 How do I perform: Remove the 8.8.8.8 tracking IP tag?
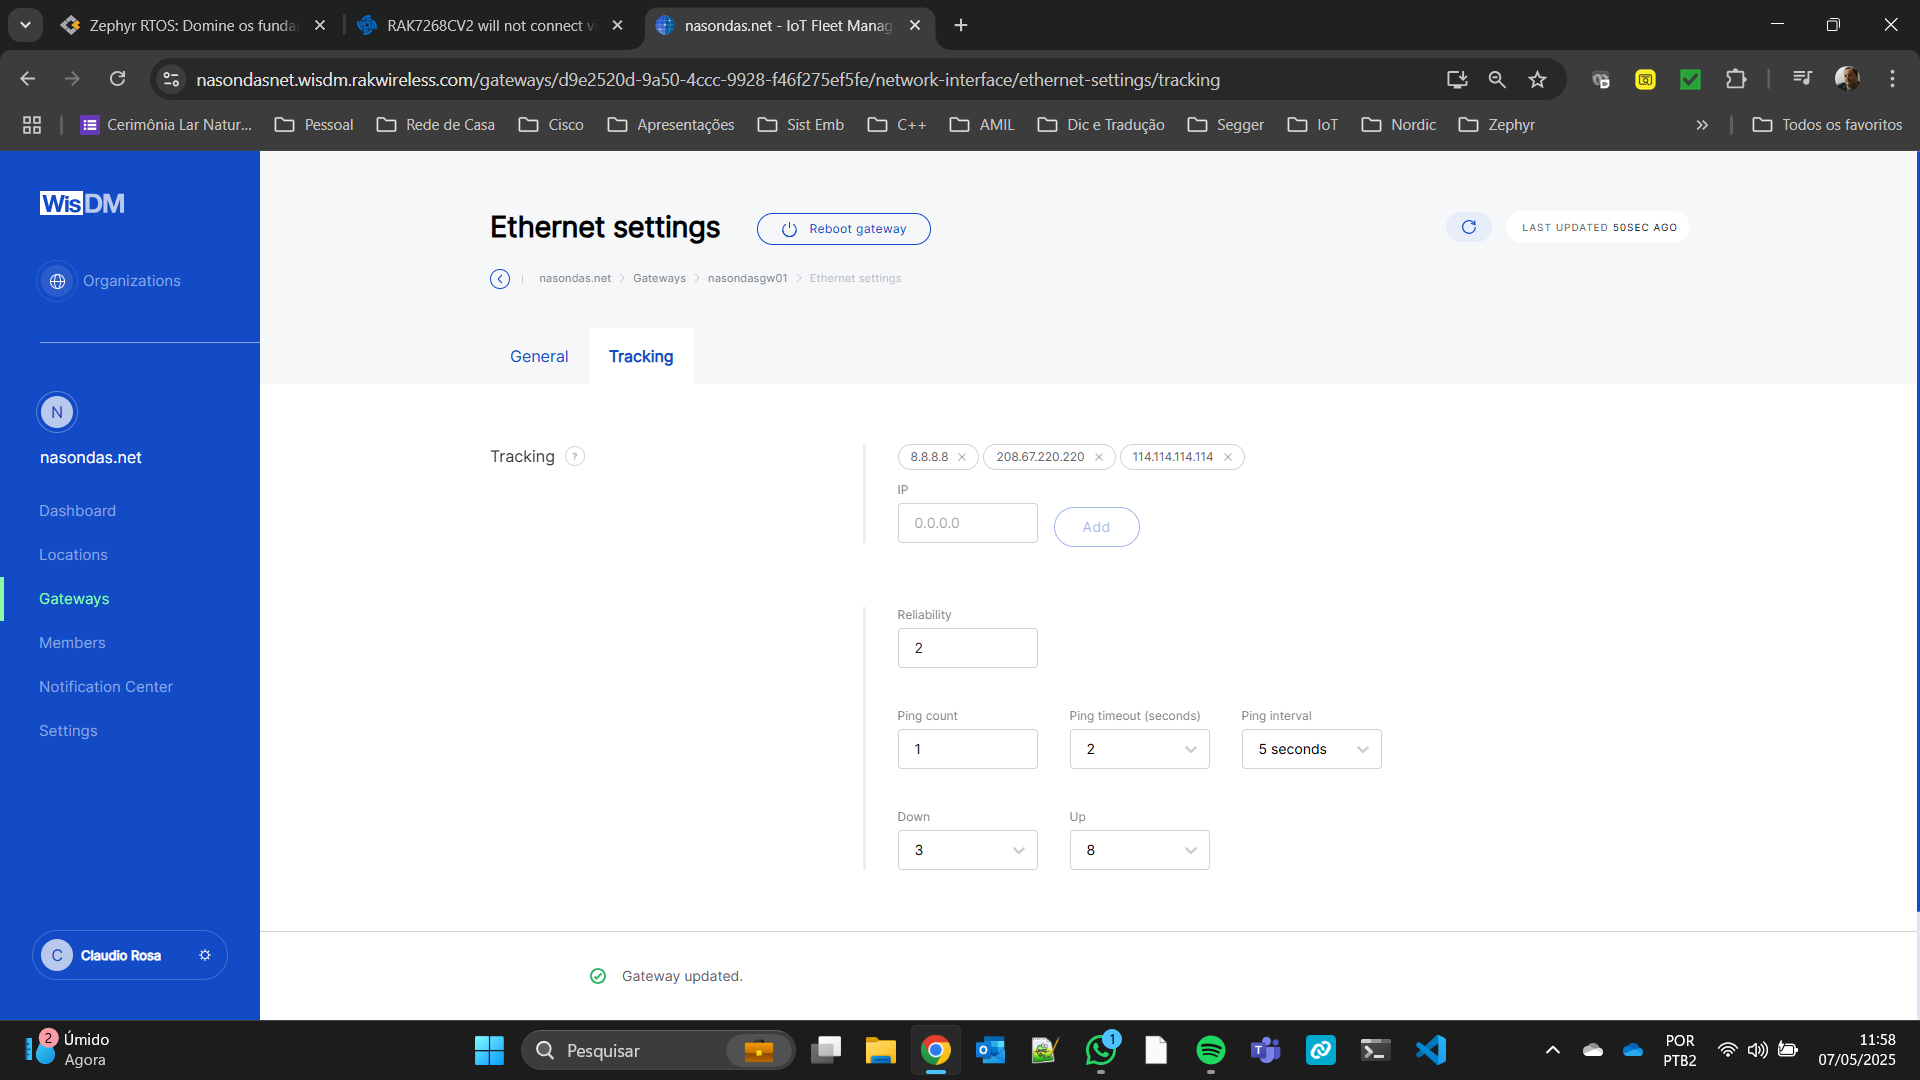[962, 457]
